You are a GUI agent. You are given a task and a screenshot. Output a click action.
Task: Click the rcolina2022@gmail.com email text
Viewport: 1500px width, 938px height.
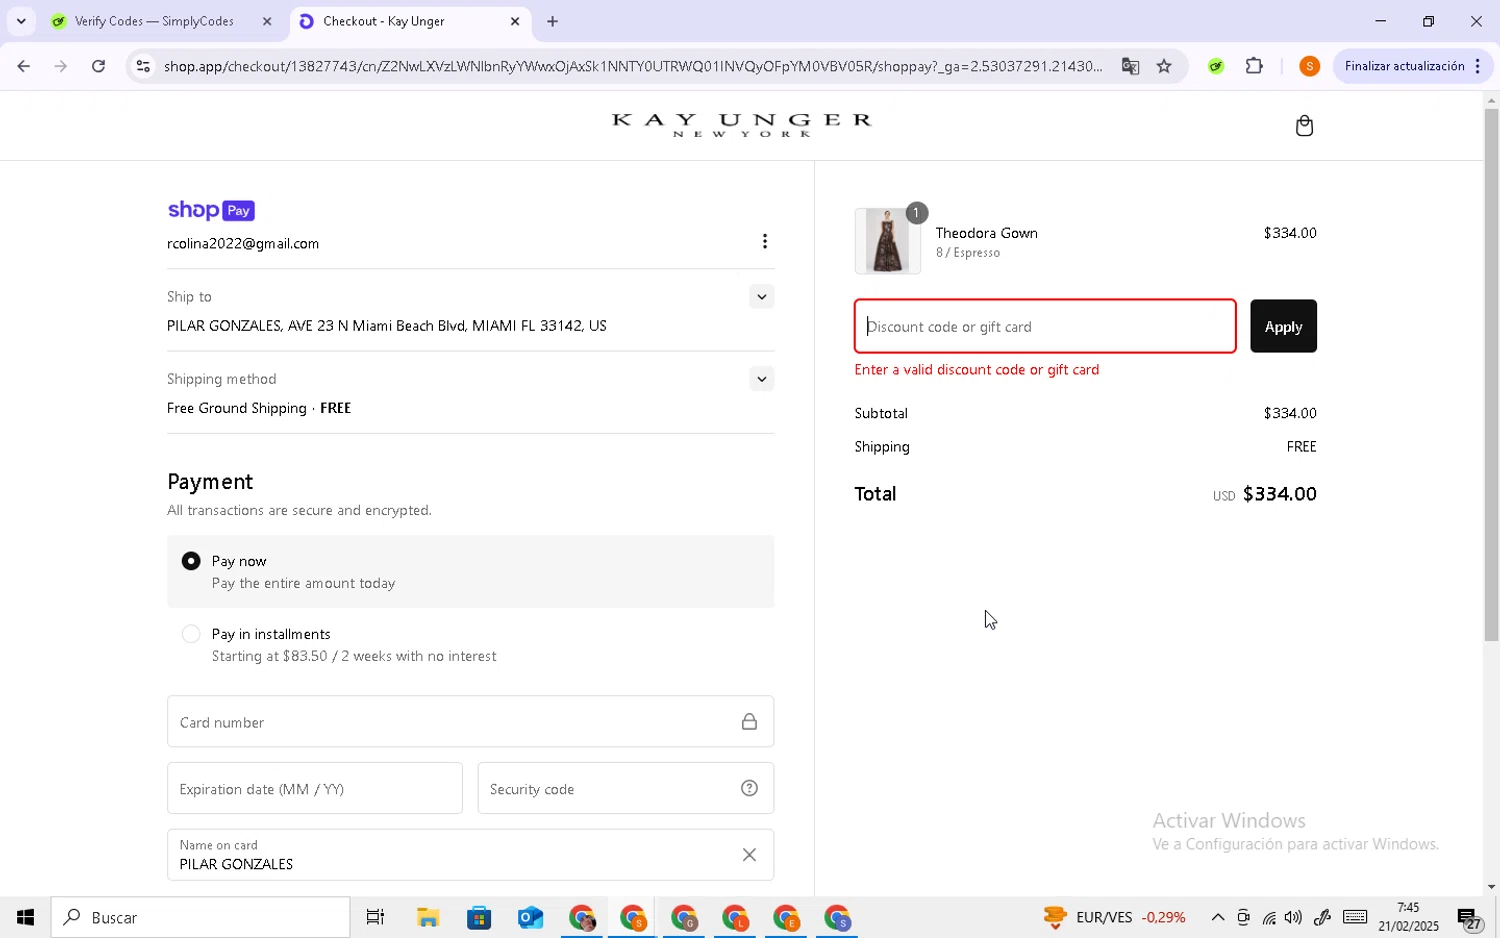coord(243,243)
